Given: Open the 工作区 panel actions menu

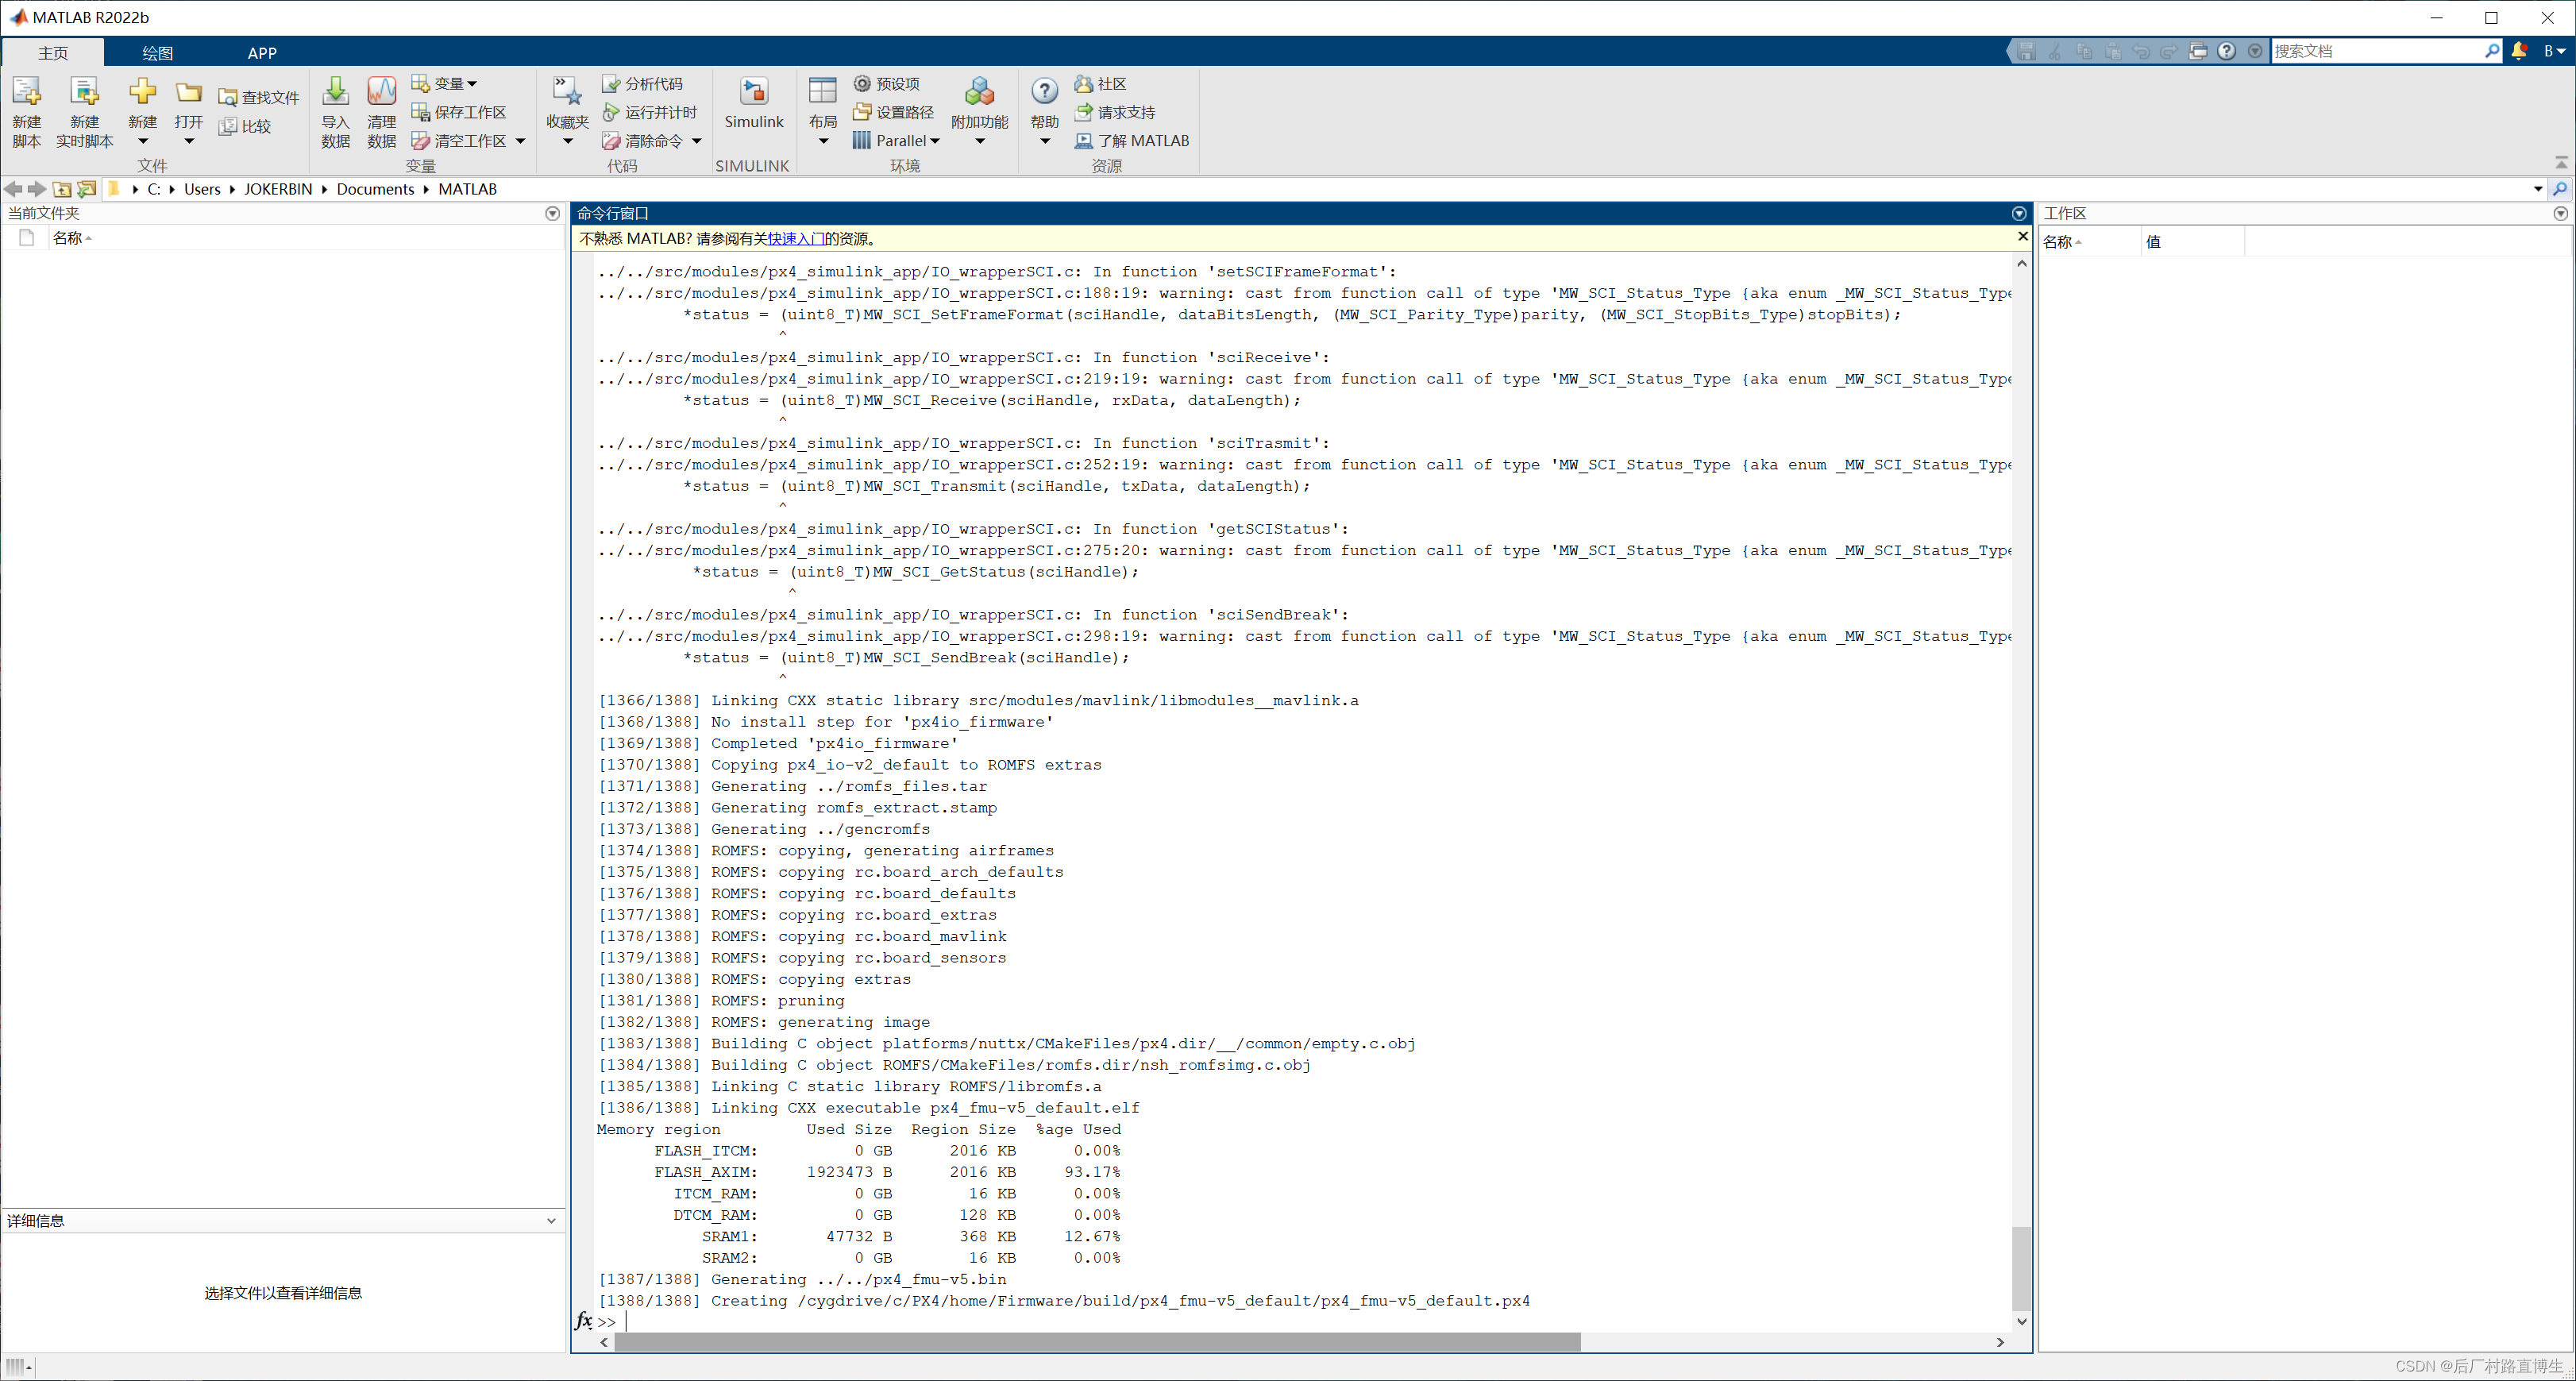Looking at the screenshot, I should click(x=2561, y=213).
